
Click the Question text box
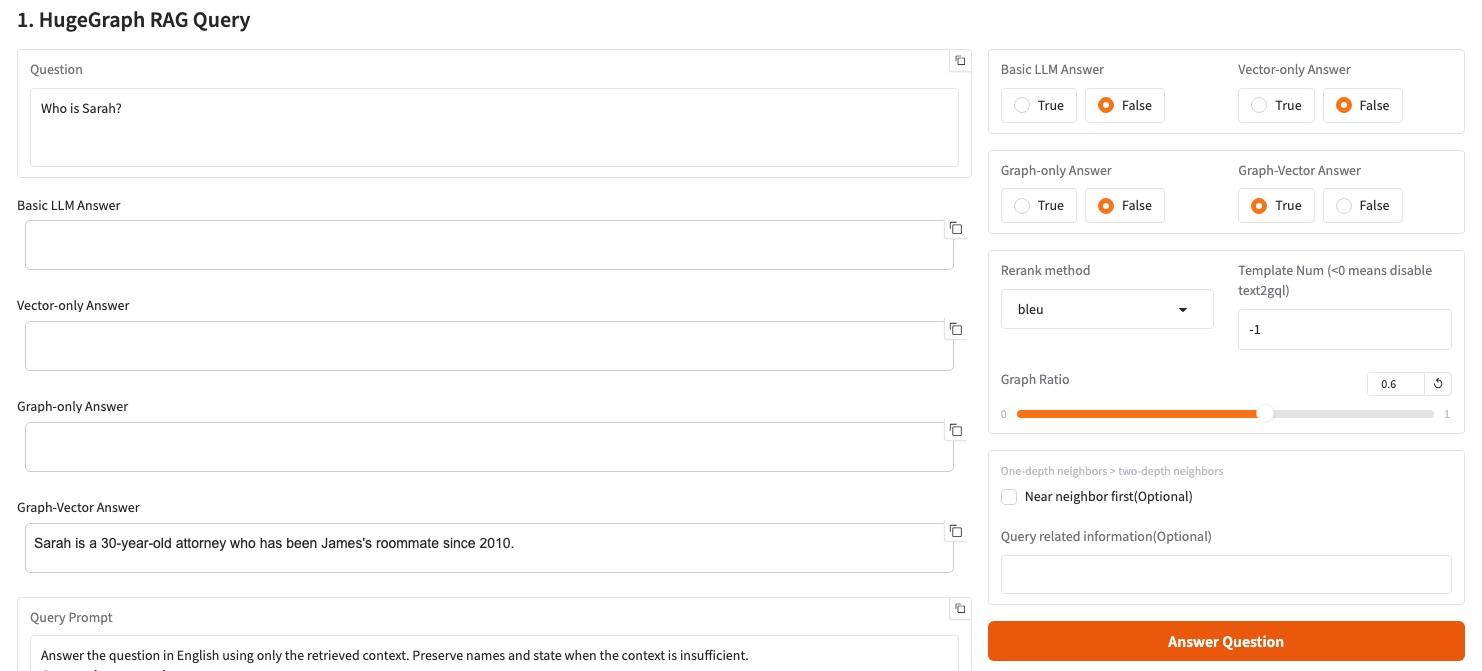(x=494, y=127)
